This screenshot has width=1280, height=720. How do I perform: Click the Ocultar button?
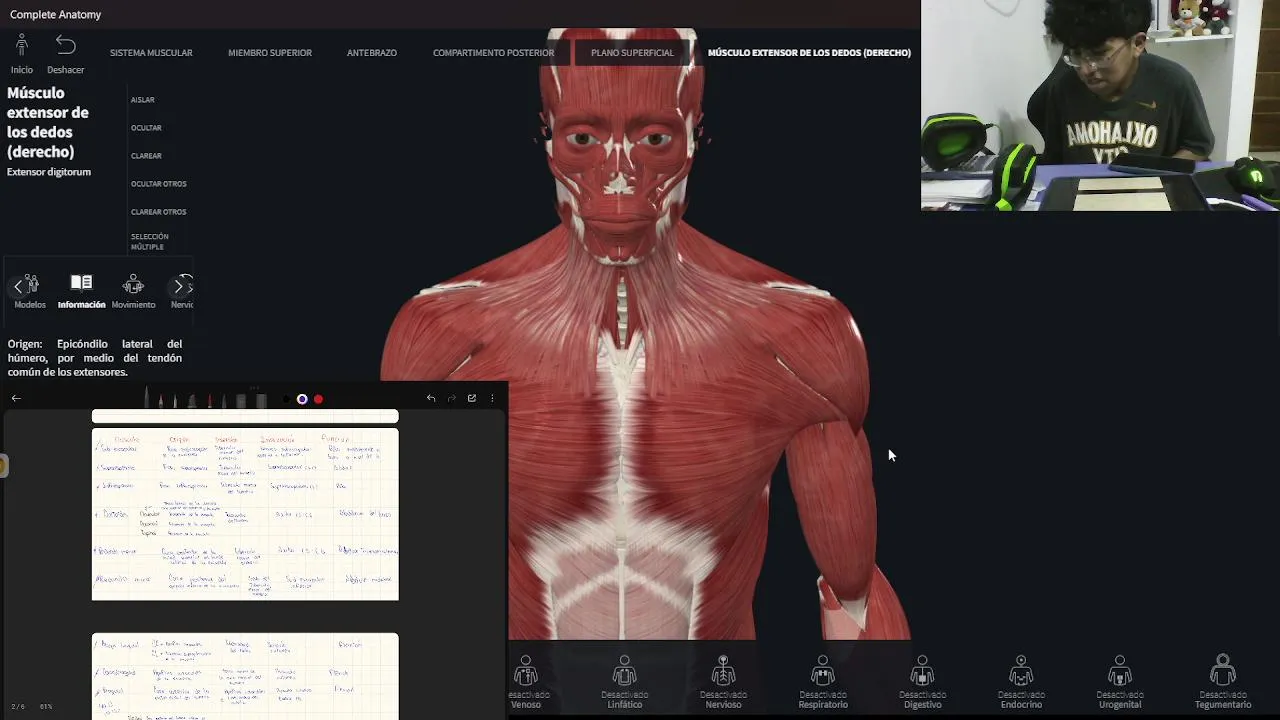(146, 128)
